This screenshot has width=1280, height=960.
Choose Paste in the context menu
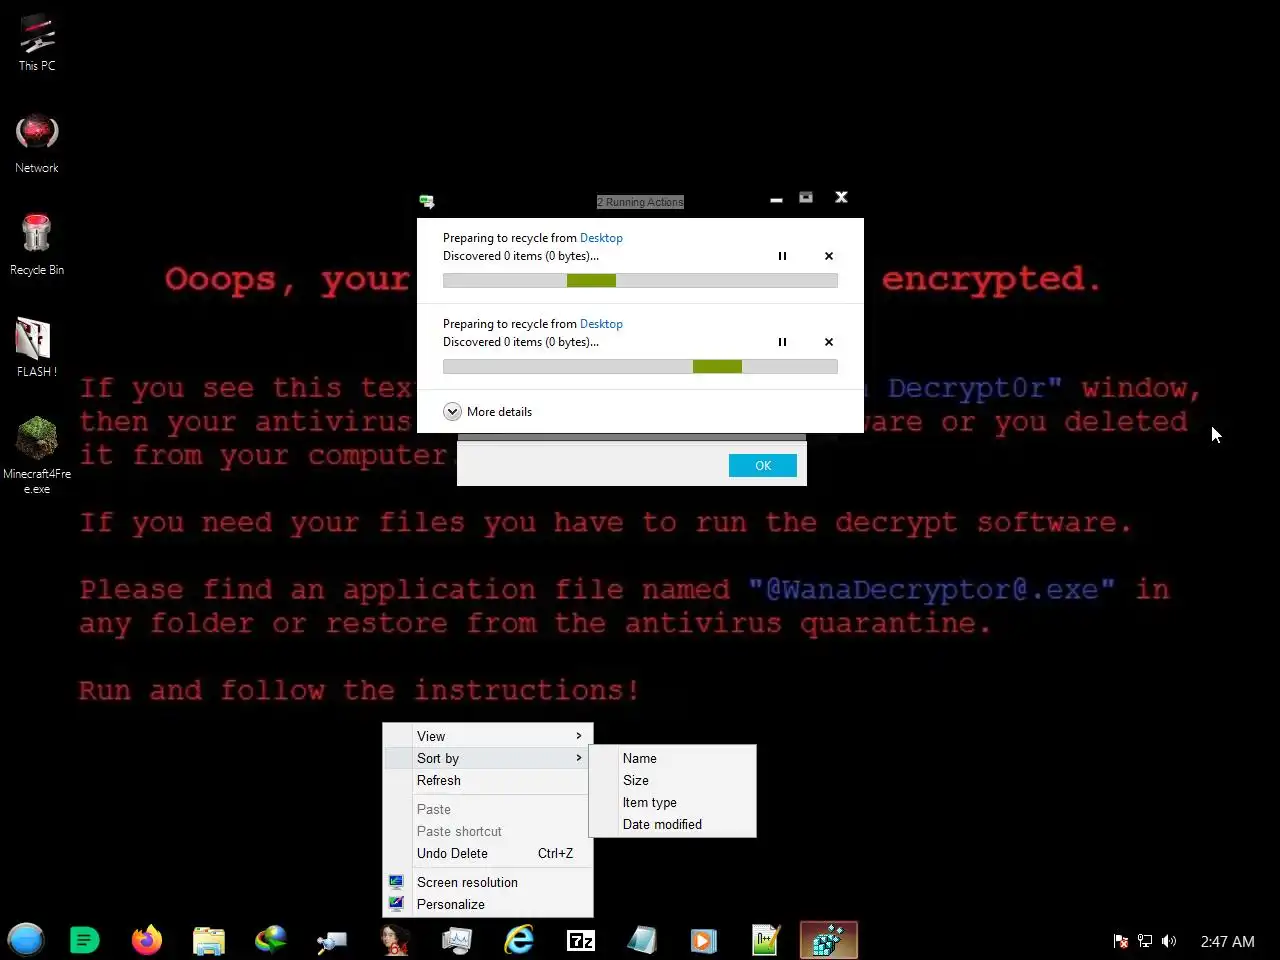[x=488, y=809]
